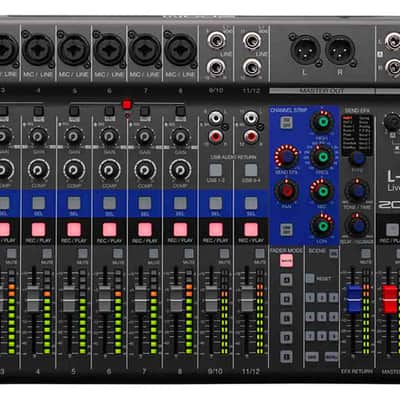Switch fader mode to monitor B
400x400 pixels.
tap(286, 299)
